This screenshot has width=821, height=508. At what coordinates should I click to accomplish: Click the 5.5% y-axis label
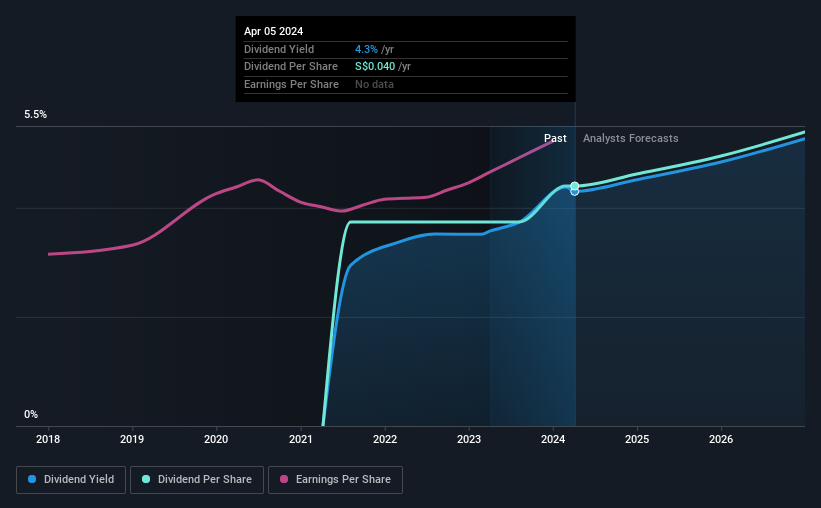35,115
